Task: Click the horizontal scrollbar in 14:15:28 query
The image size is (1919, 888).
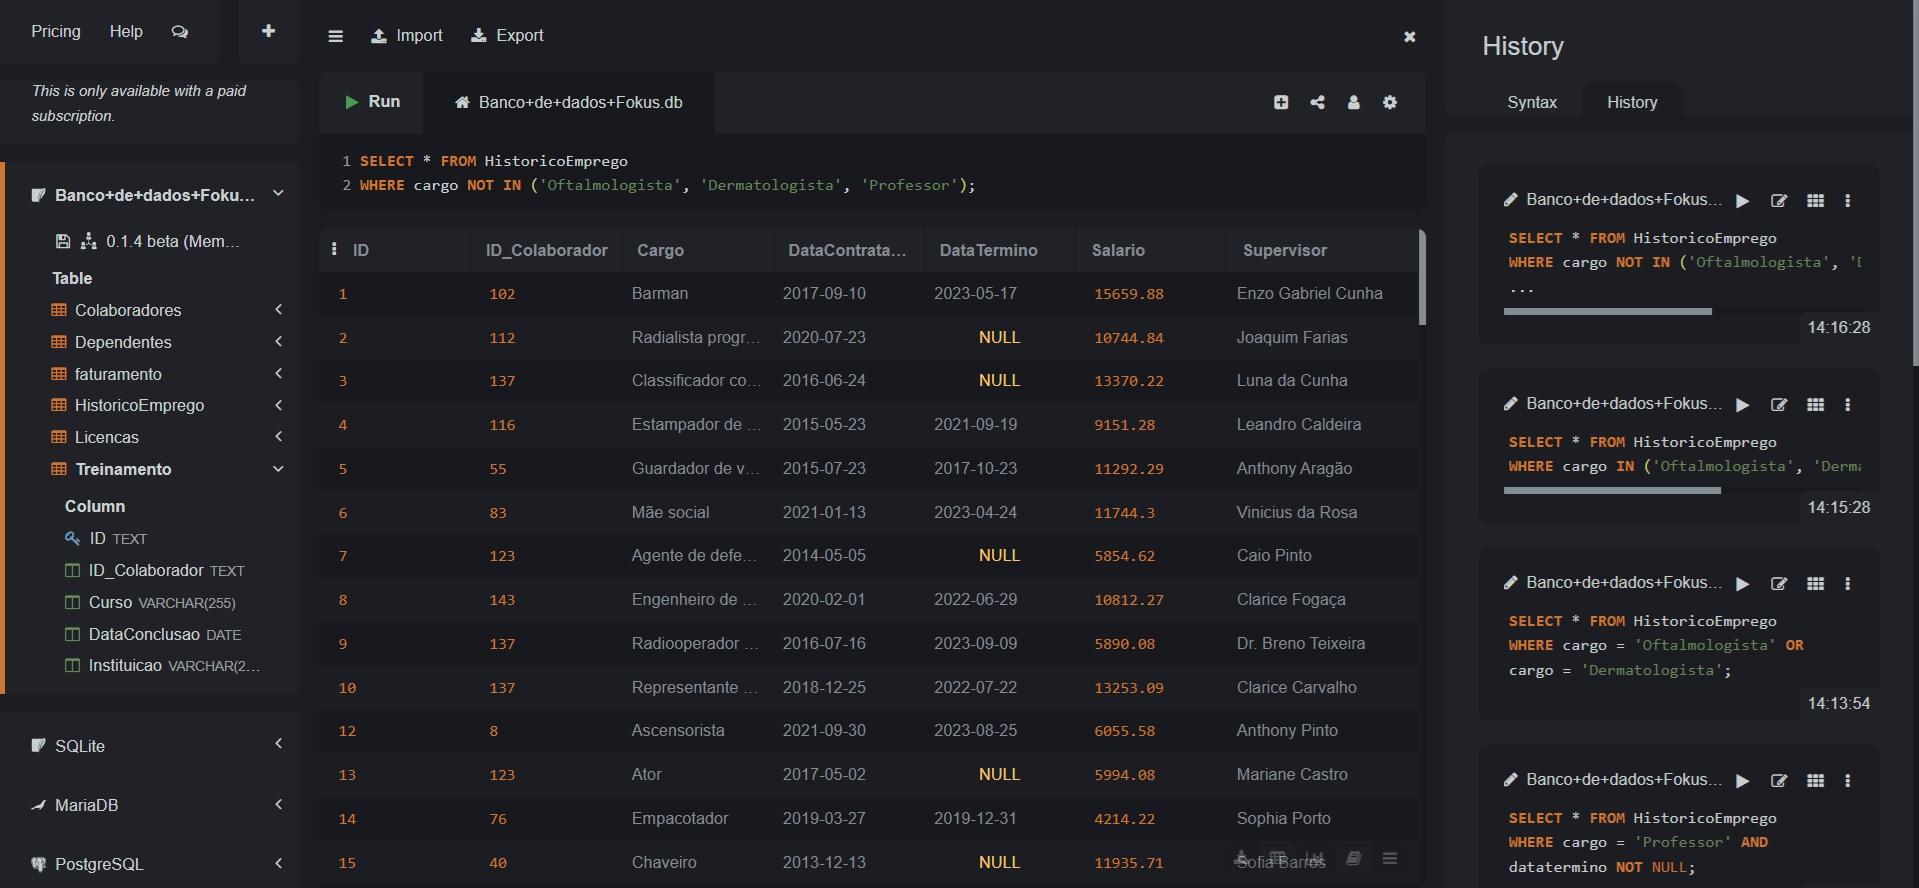Action: click(x=1612, y=491)
